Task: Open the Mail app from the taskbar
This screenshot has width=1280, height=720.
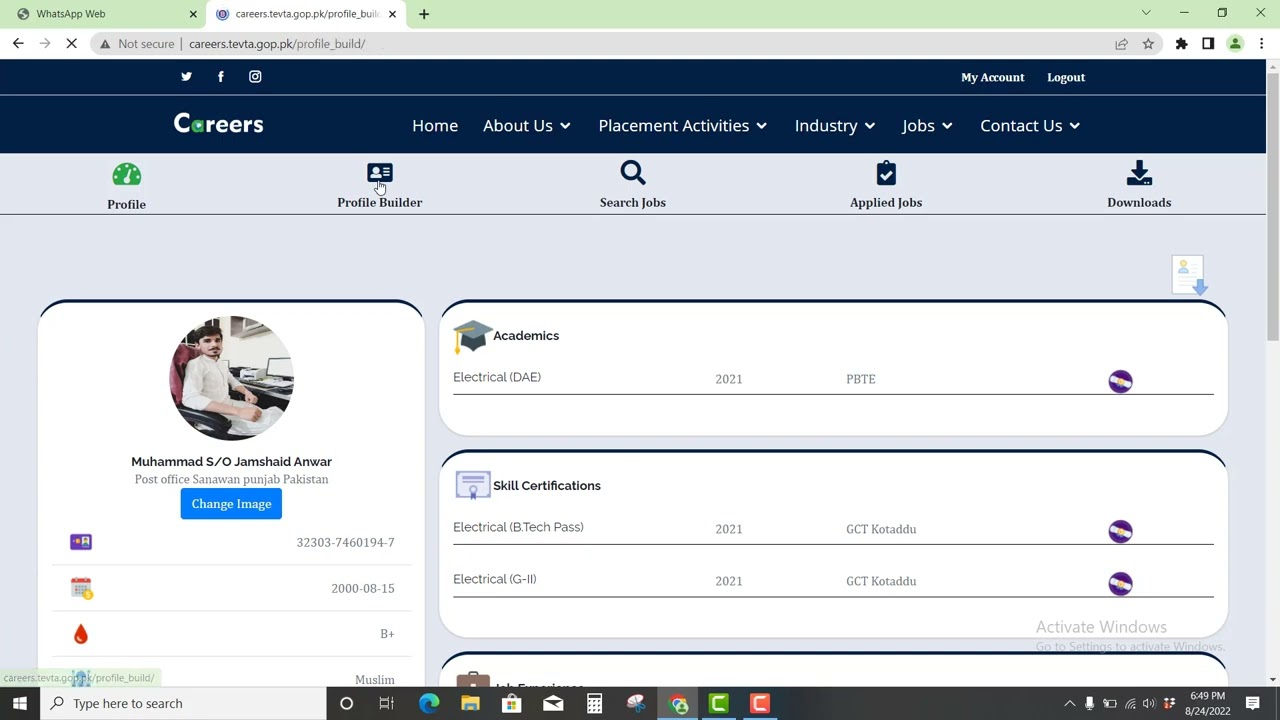Action: (553, 704)
